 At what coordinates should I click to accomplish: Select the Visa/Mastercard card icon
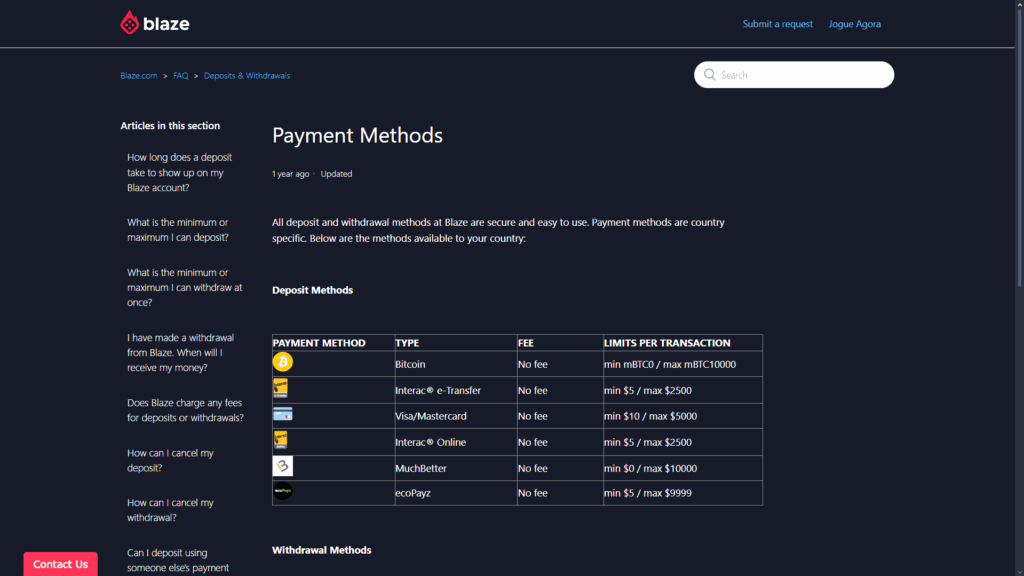283,414
